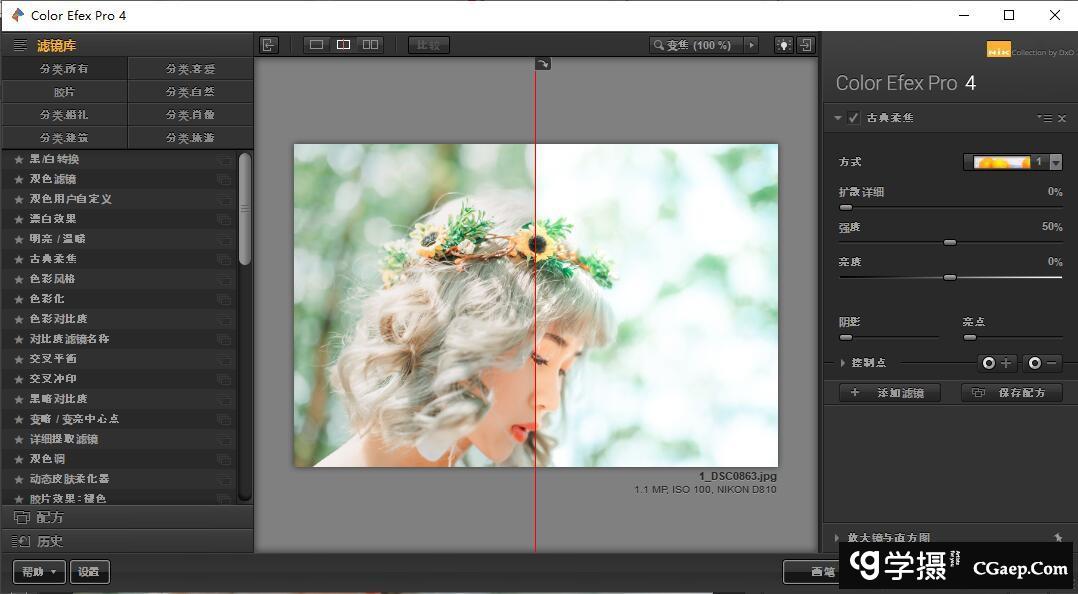Click the 强度 strength slider handle
The image size is (1078, 594).
[x=950, y=242]
